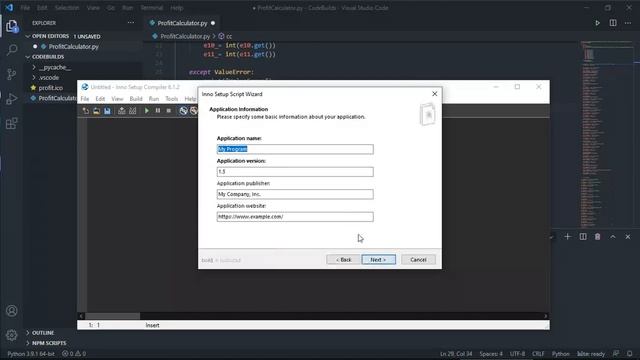Close the VS Code bottom panel

pyautogui.click(x=628, y=237)
